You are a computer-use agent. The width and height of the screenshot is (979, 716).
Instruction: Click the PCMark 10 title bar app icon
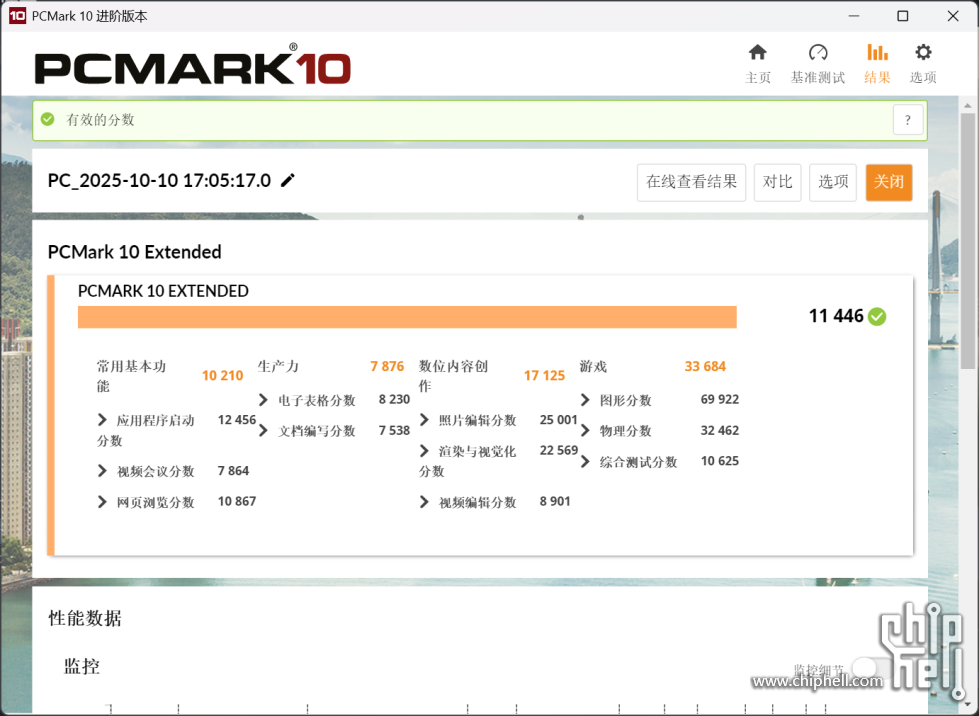pos(17,16)
